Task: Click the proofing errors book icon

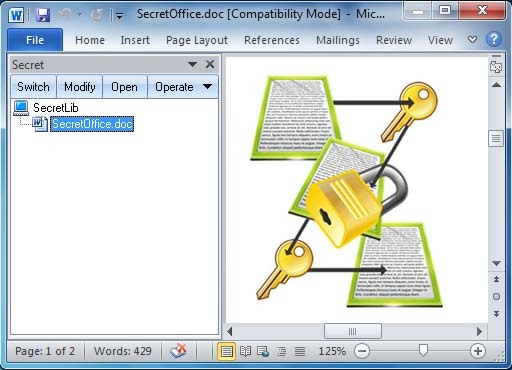Action: (179, 351)
